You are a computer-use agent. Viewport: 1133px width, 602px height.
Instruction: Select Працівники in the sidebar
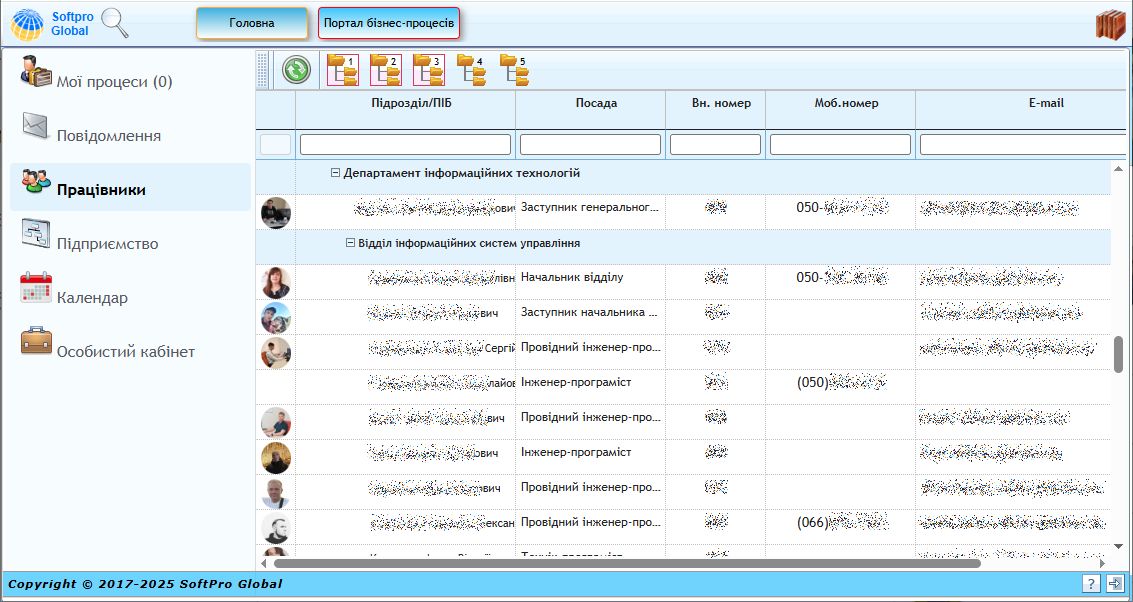click(x=130, y=187)
